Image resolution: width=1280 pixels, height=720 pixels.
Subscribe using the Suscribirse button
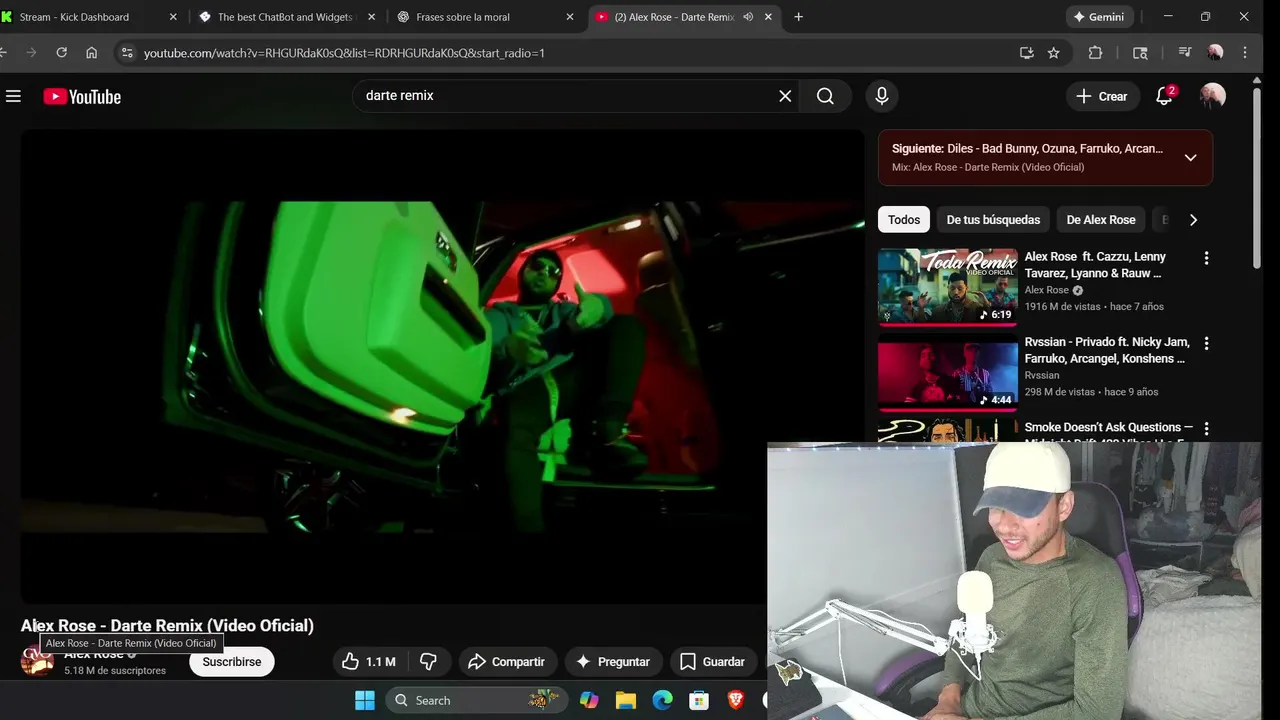[x=232, y=662]
